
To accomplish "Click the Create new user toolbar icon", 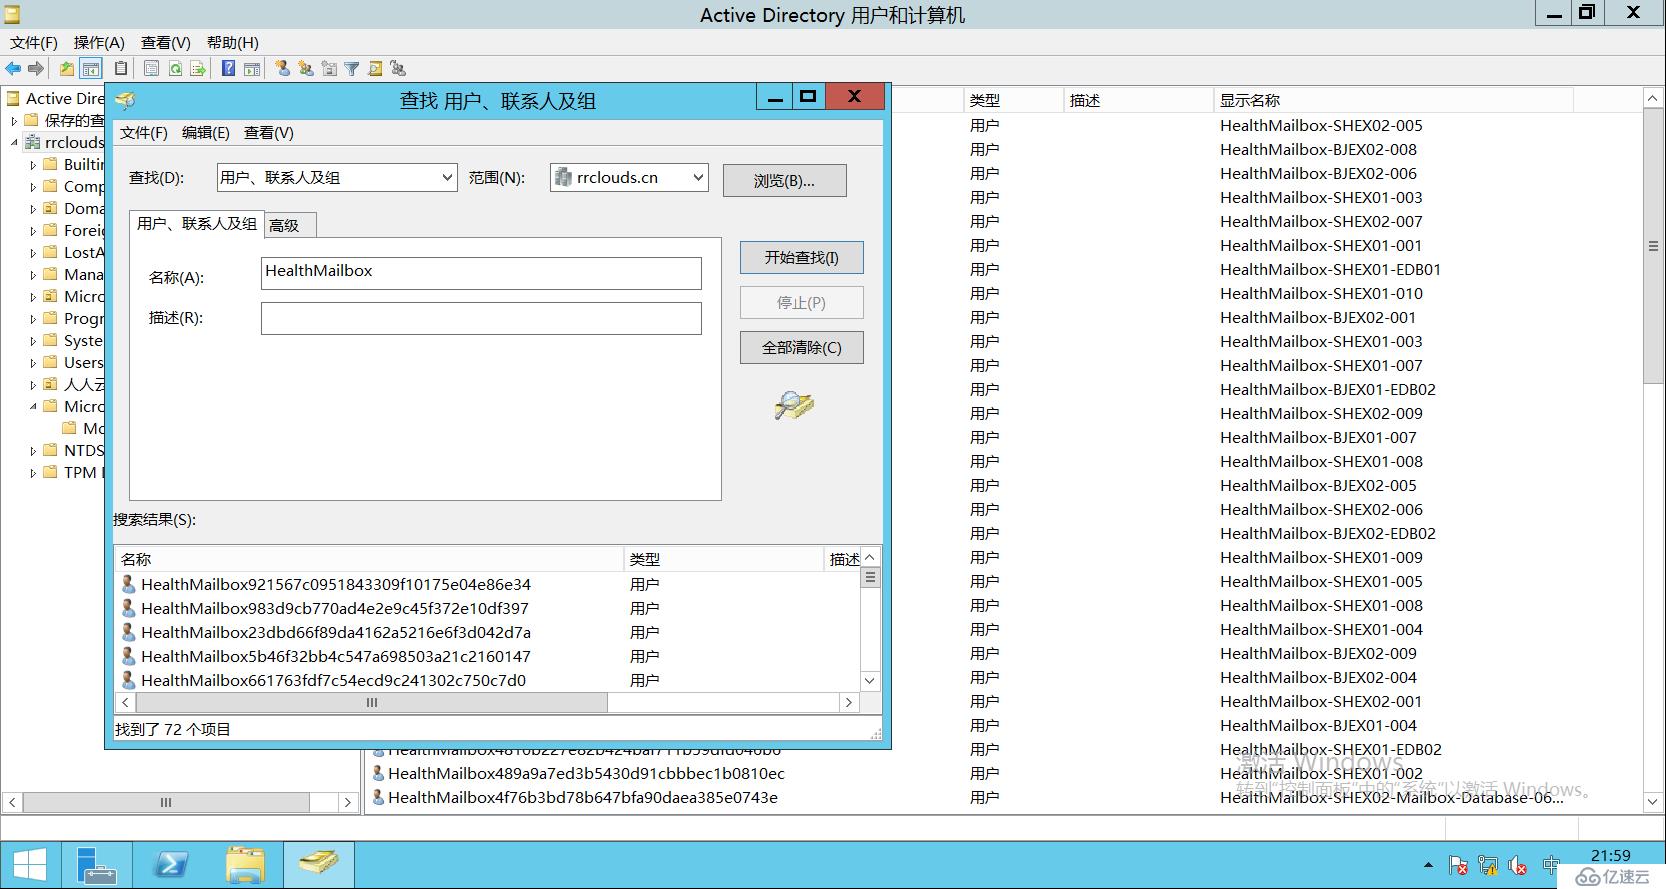I will (x=283, y=69).
